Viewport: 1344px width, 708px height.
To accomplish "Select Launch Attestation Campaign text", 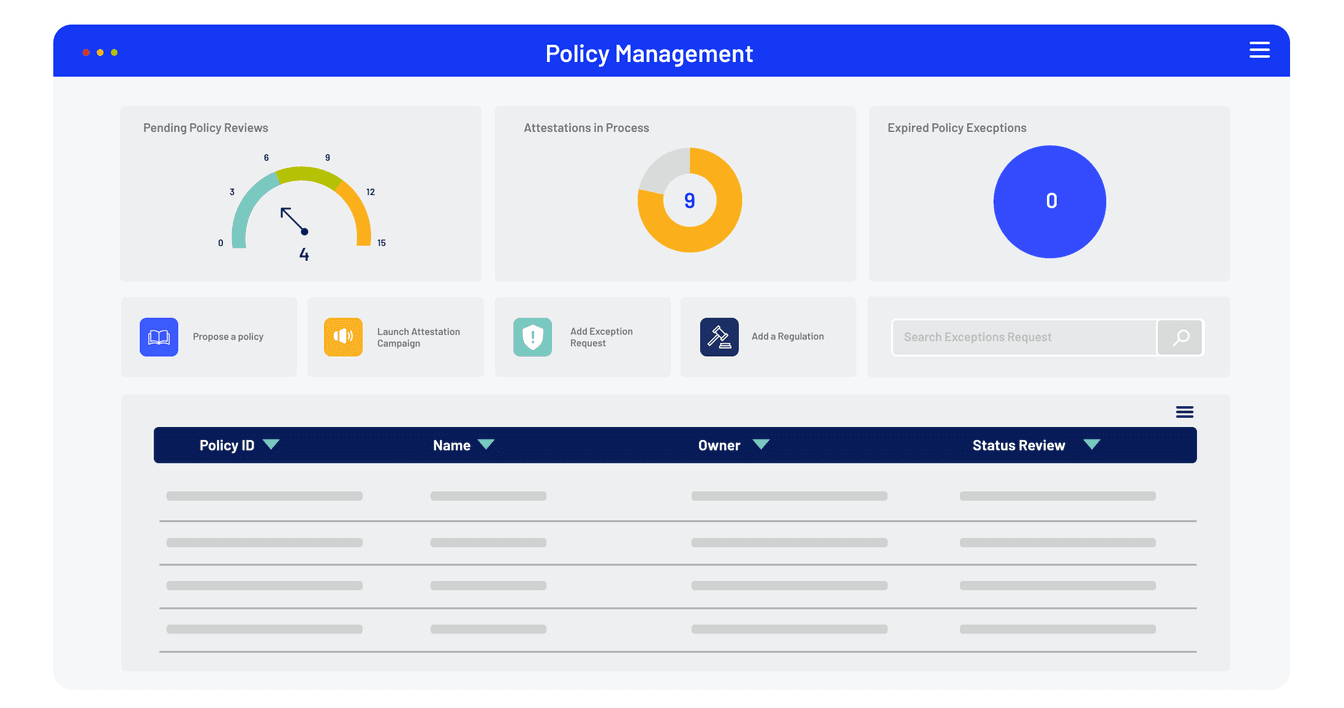I will (418, 337).
